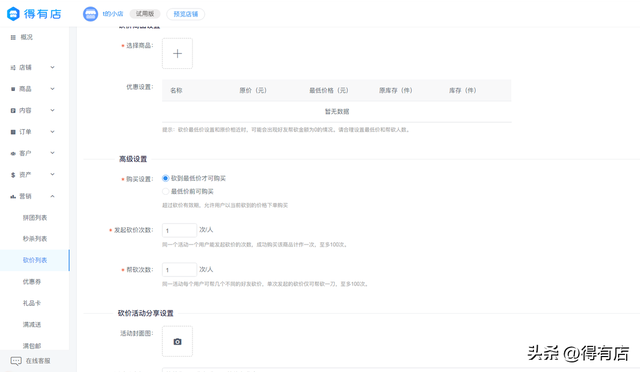Expand the 订单 menu chevron
This screenshot has height=372, width=640.
click(x=52, y=132)
